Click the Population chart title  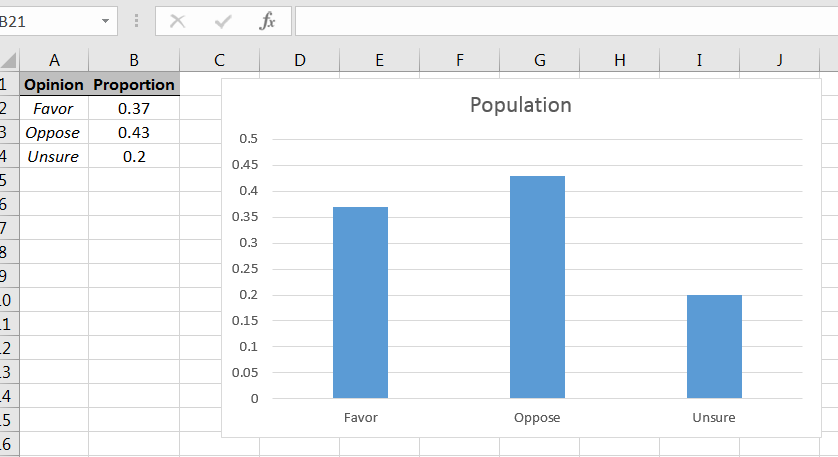coord(521,105)
